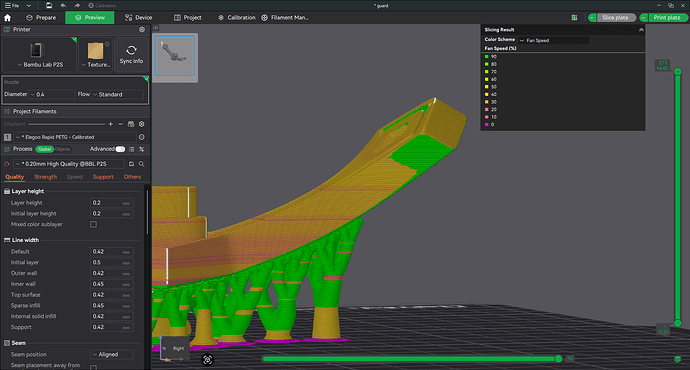Toggle the Advanced mode switch

click(x=120, y=149)
